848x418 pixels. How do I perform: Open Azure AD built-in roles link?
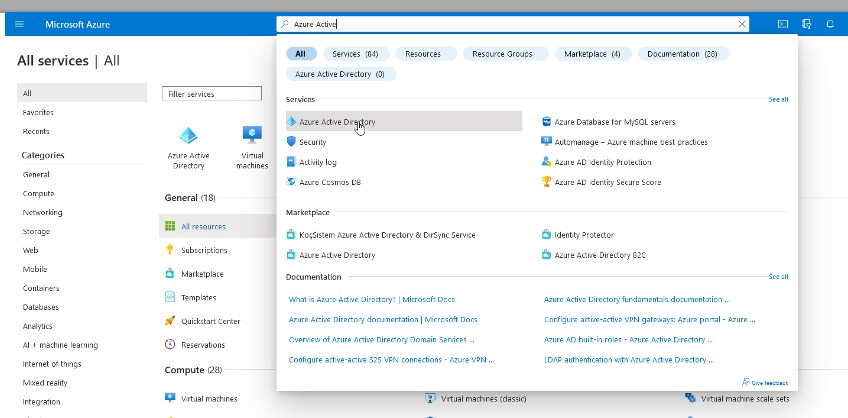pyautogui.click(x=628, y=340)
